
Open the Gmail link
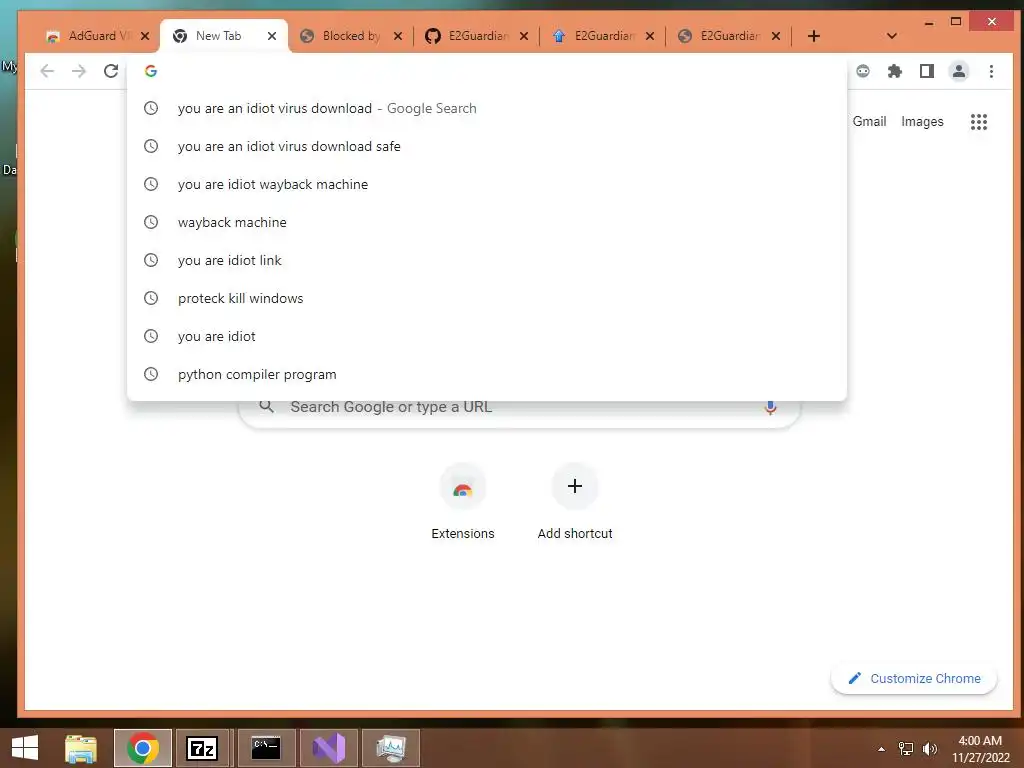tap(869, 121)
